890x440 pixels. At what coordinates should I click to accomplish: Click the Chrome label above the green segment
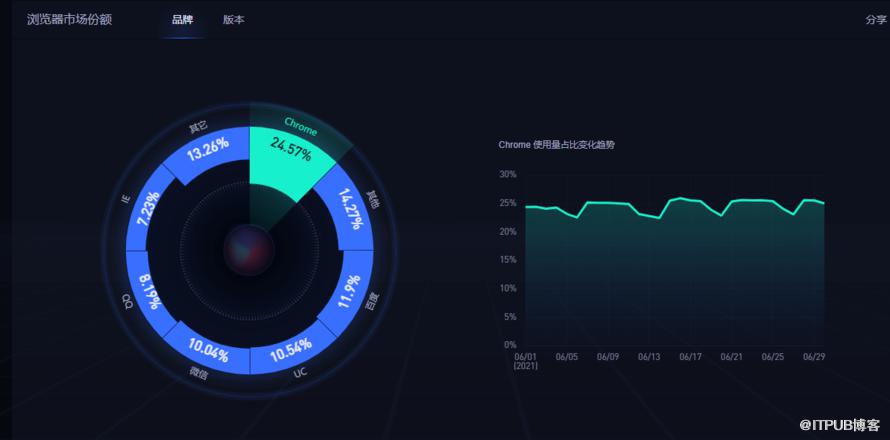click(x=300, y=126)
